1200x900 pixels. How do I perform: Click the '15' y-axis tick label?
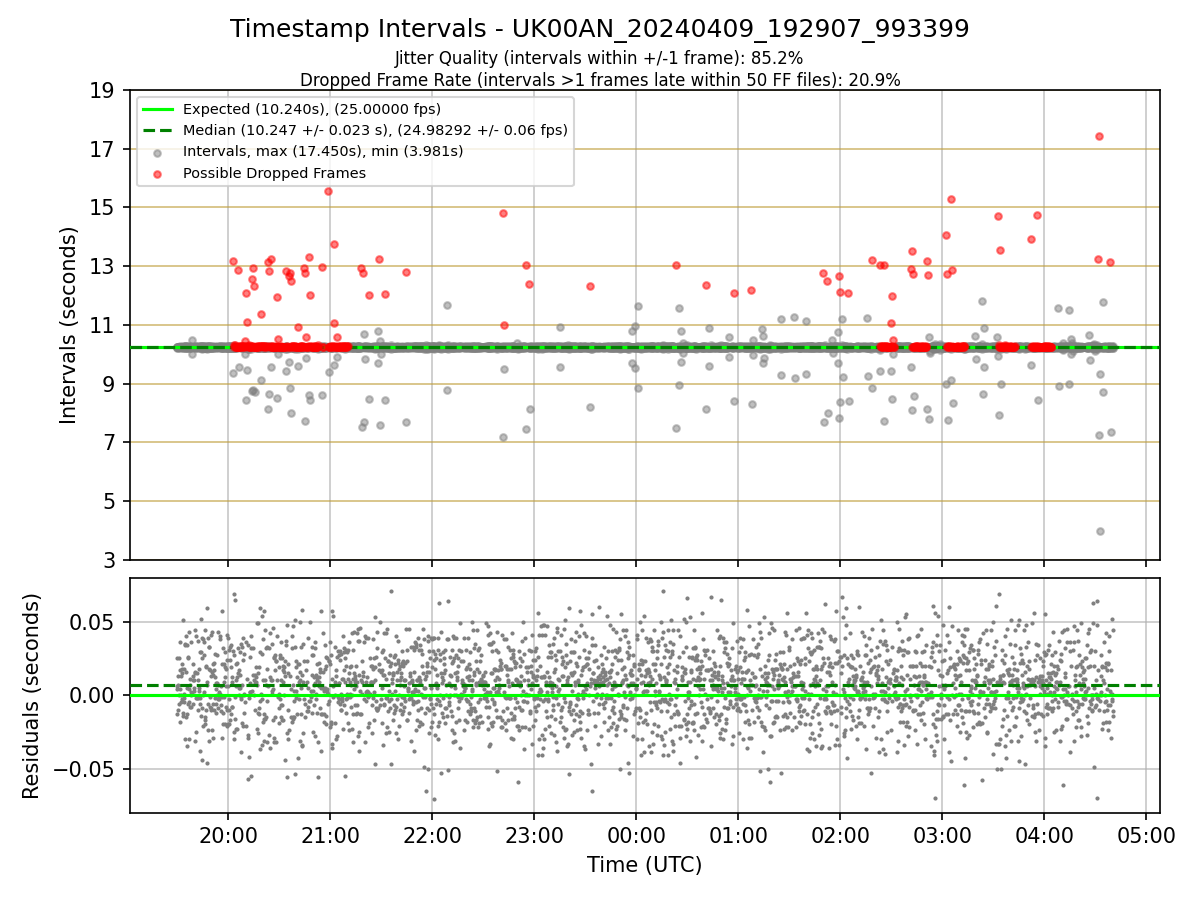[x=103, y=208]
